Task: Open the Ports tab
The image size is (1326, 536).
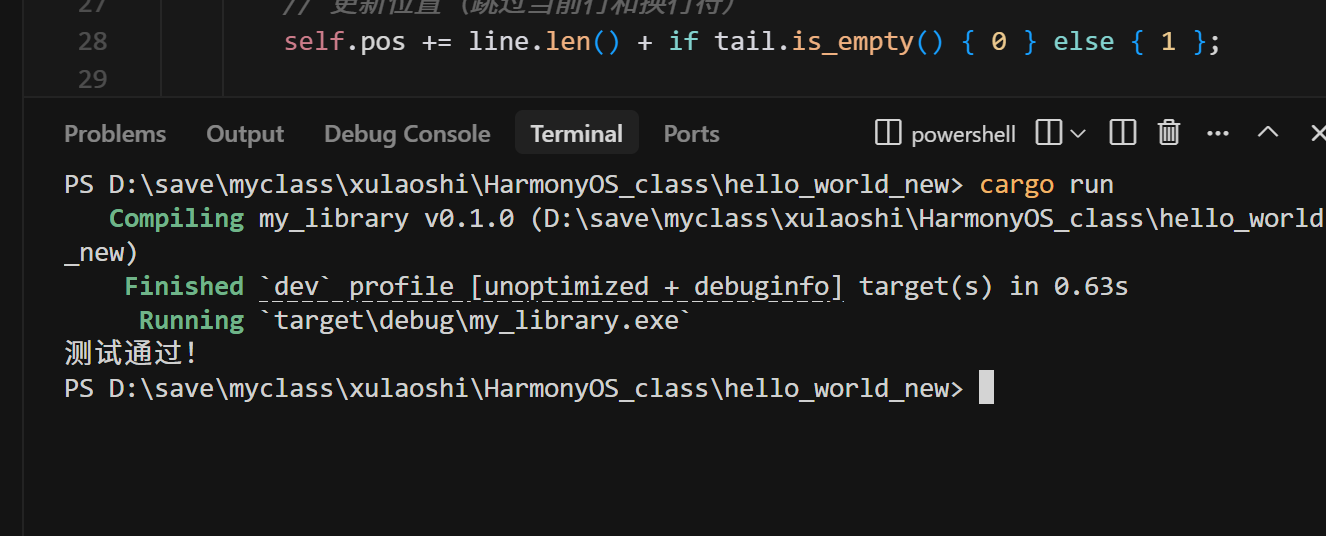Action: tap(691, 134)
